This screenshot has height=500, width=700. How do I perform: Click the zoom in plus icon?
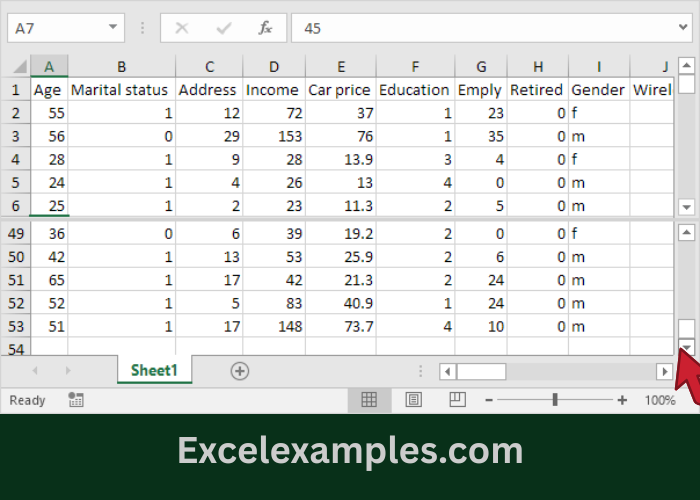tap(622, 400)
